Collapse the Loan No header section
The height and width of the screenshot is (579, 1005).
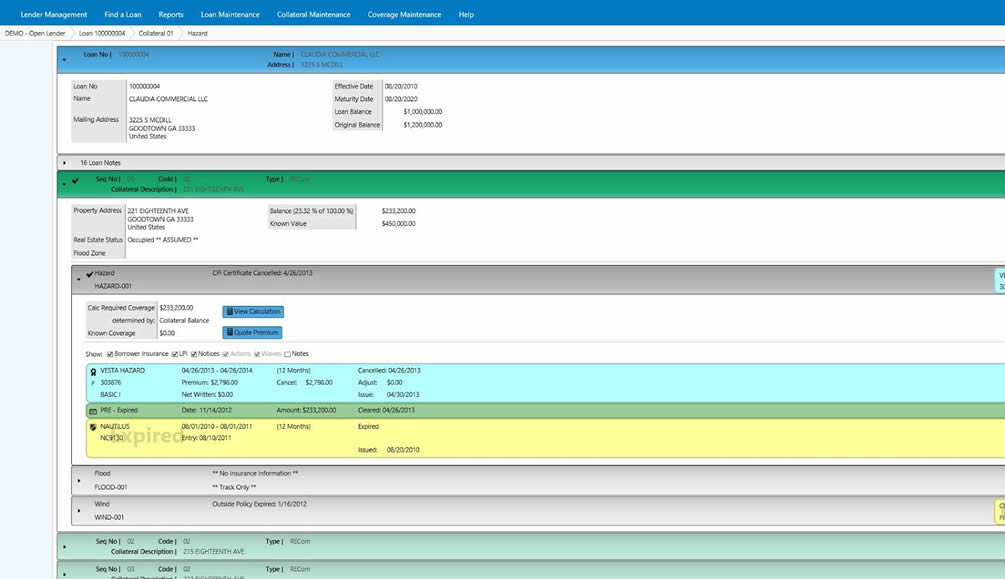click(64, 60)
